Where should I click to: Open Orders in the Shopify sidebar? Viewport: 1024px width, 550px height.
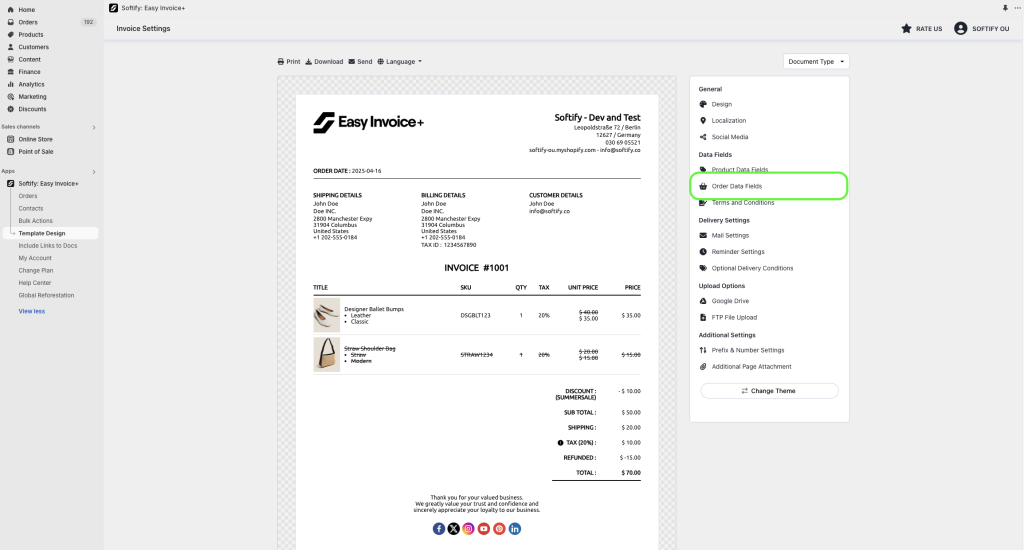pos(27,22)
